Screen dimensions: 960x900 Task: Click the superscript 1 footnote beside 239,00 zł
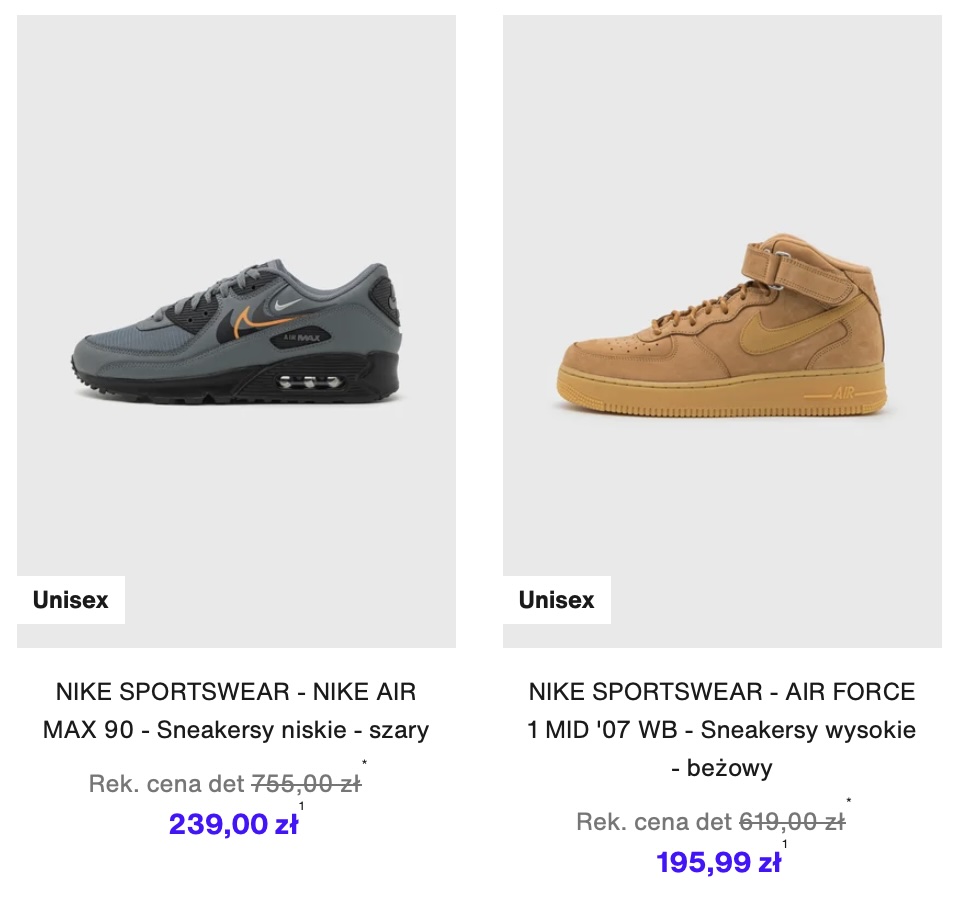pyautogui.click(x=301, y=806)
